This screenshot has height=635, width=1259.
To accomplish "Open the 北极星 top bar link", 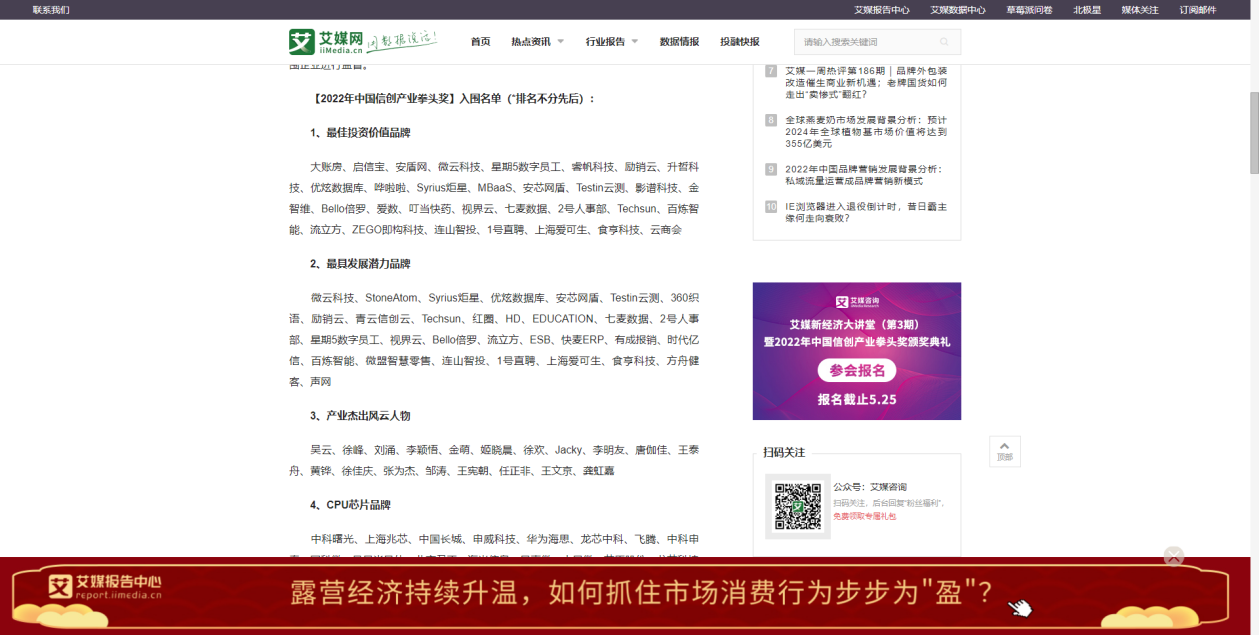I will pyautogui.click(x=1087, y=10).
